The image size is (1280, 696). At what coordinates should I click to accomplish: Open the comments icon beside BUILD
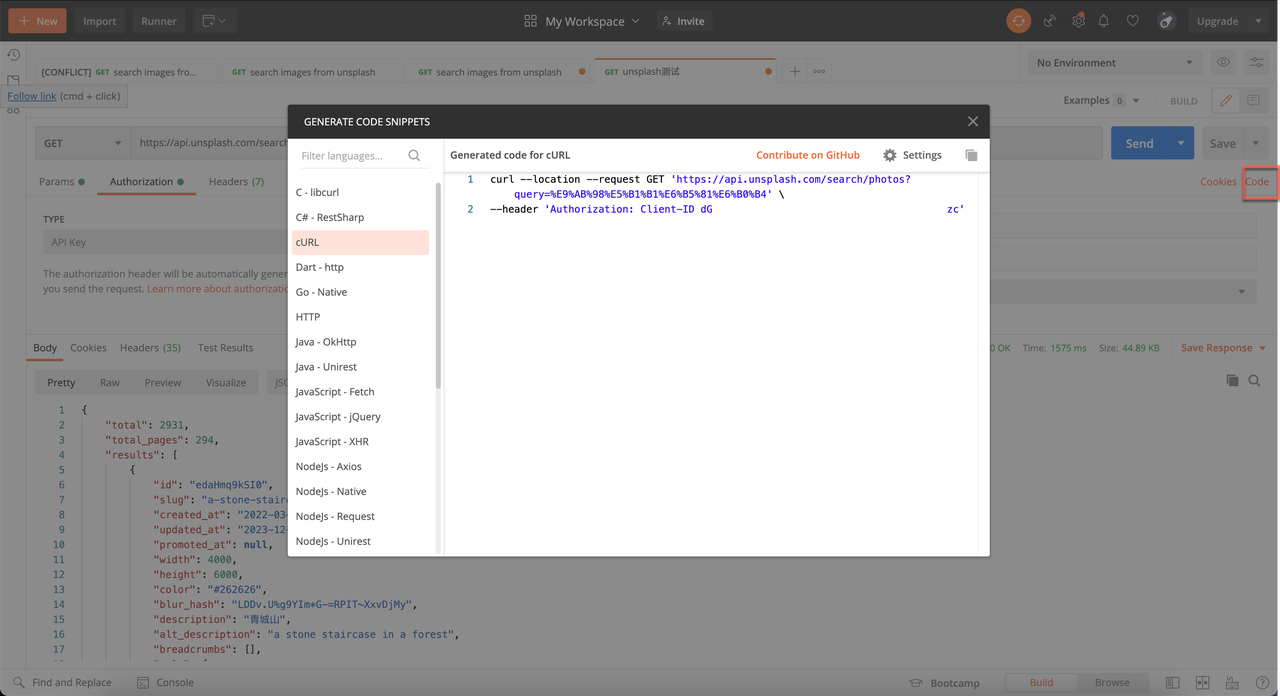1253,101
